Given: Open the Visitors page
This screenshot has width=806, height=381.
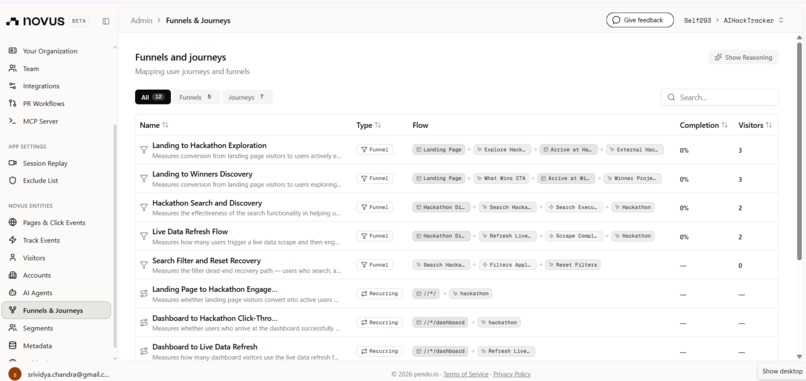Looking at the screenshot, I should tap(34, 258).
